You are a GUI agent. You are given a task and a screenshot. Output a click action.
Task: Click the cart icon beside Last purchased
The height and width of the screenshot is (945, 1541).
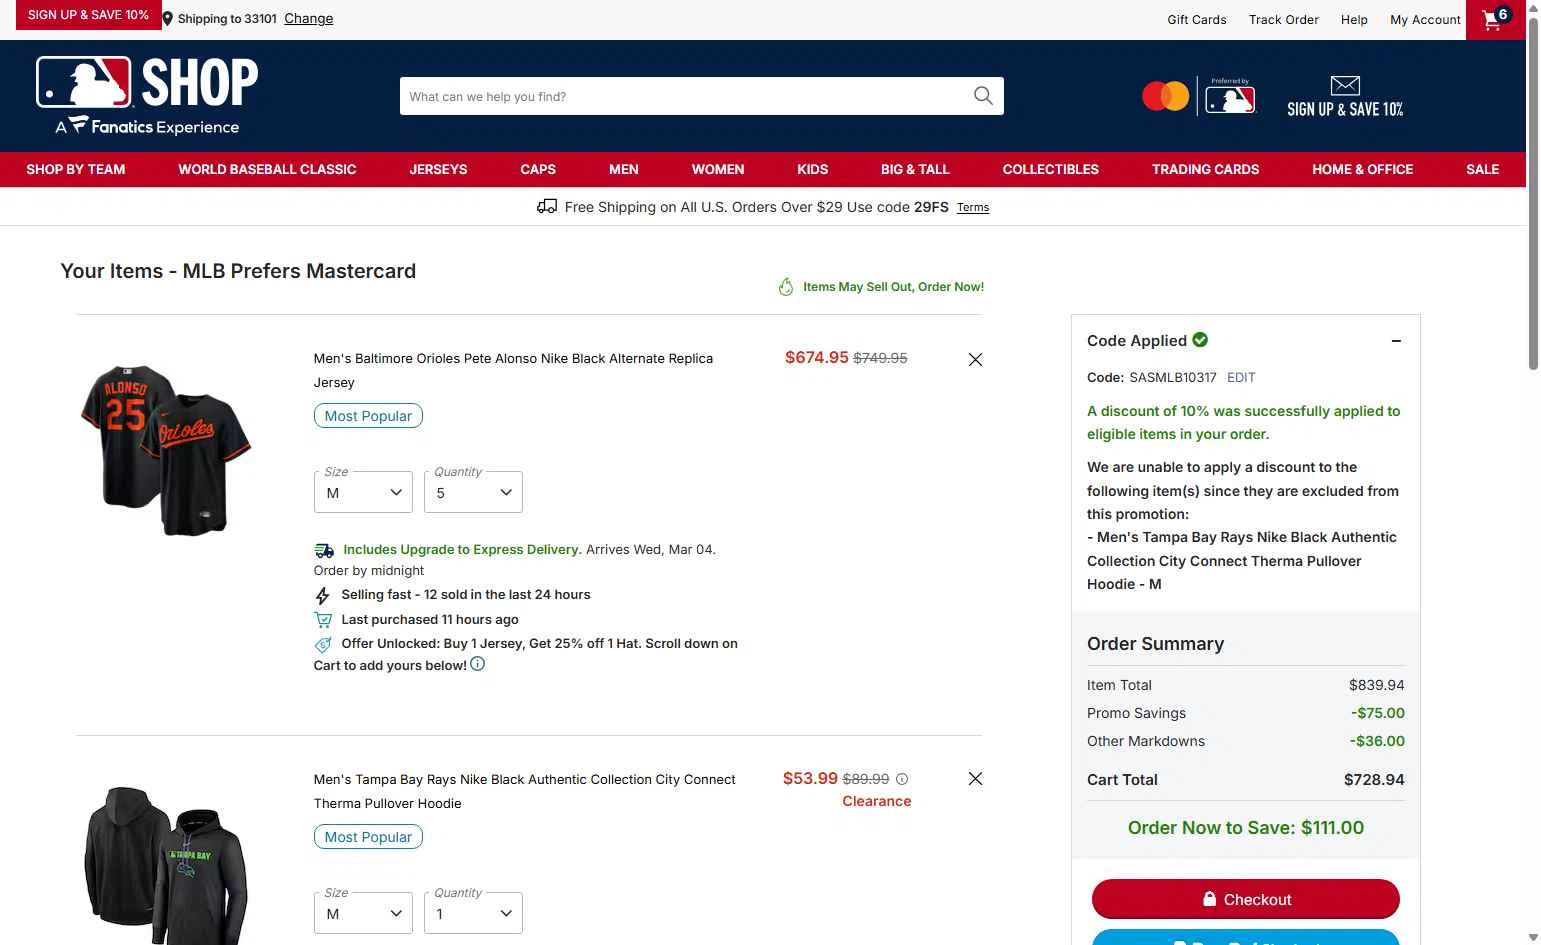tap(323, 620)
